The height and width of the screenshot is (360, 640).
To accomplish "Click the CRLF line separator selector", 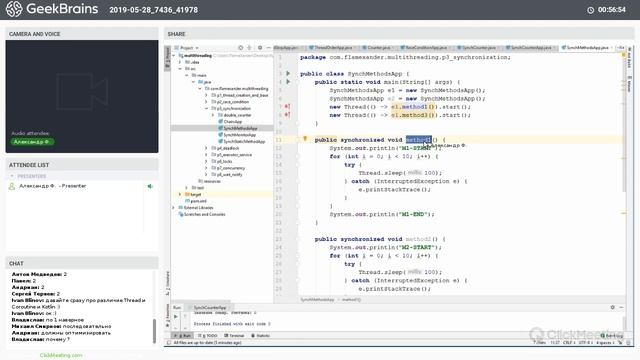I will (x=568, y=343).
